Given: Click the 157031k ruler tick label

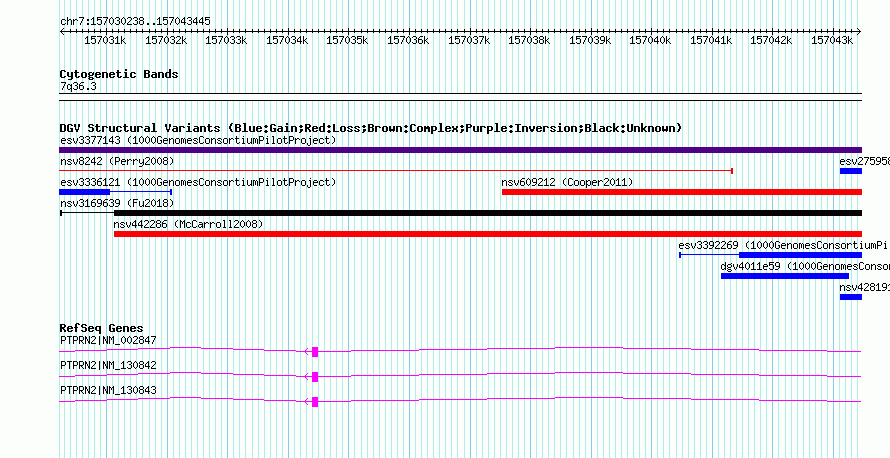Looking at the screenshot, I should click(105, 40).
